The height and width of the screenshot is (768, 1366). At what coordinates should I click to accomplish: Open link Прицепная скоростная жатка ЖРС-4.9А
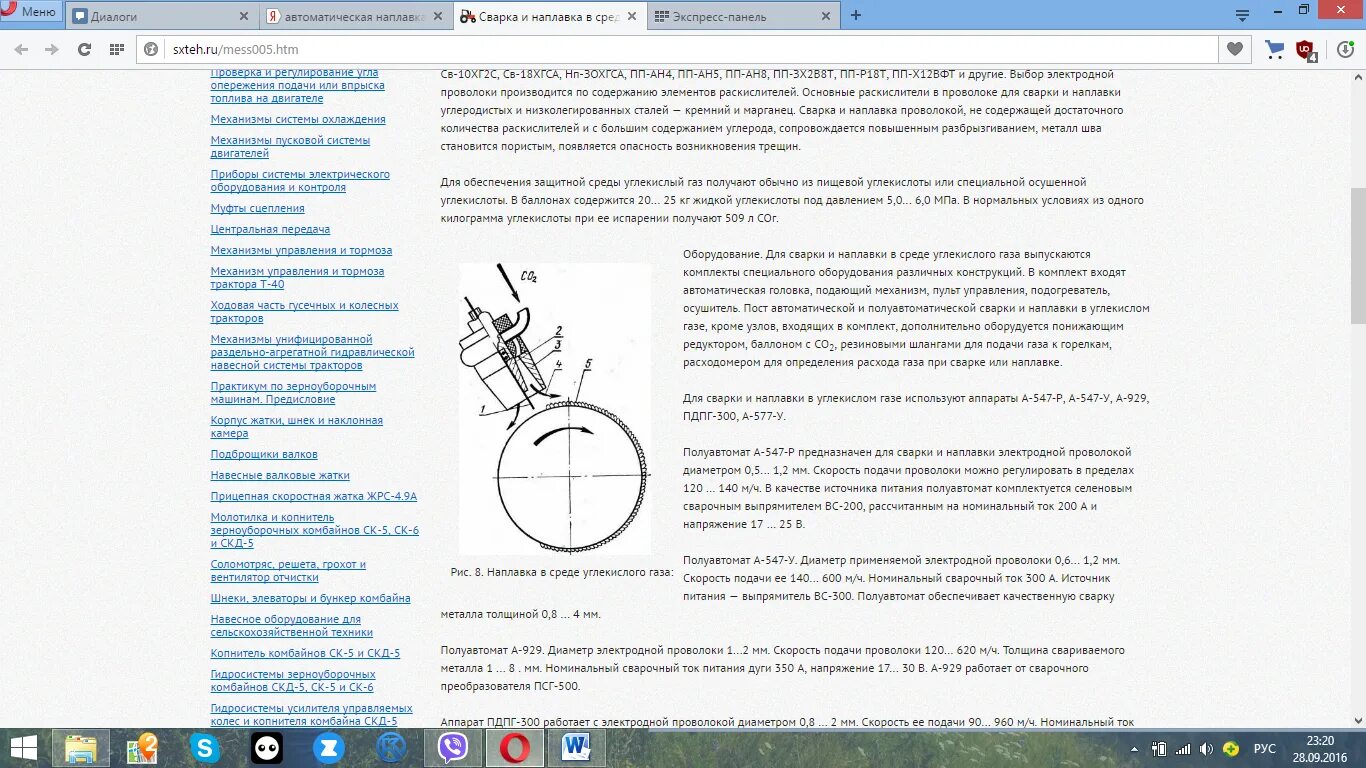(314, 496)
